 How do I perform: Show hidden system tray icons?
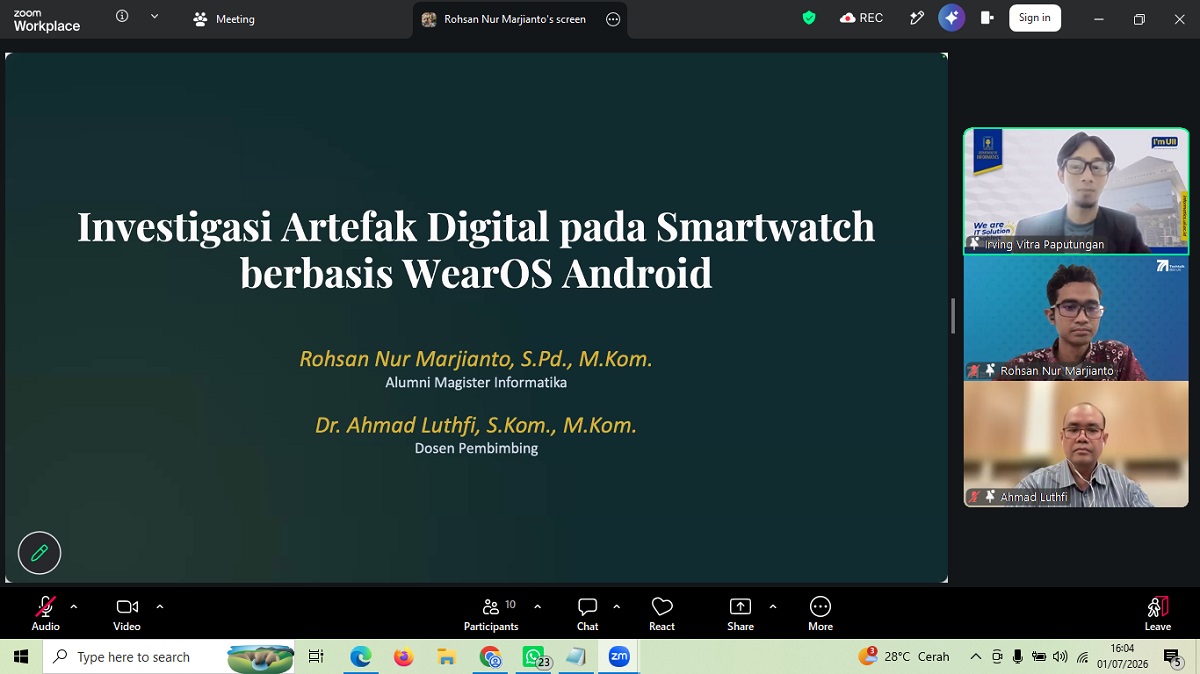976,657
